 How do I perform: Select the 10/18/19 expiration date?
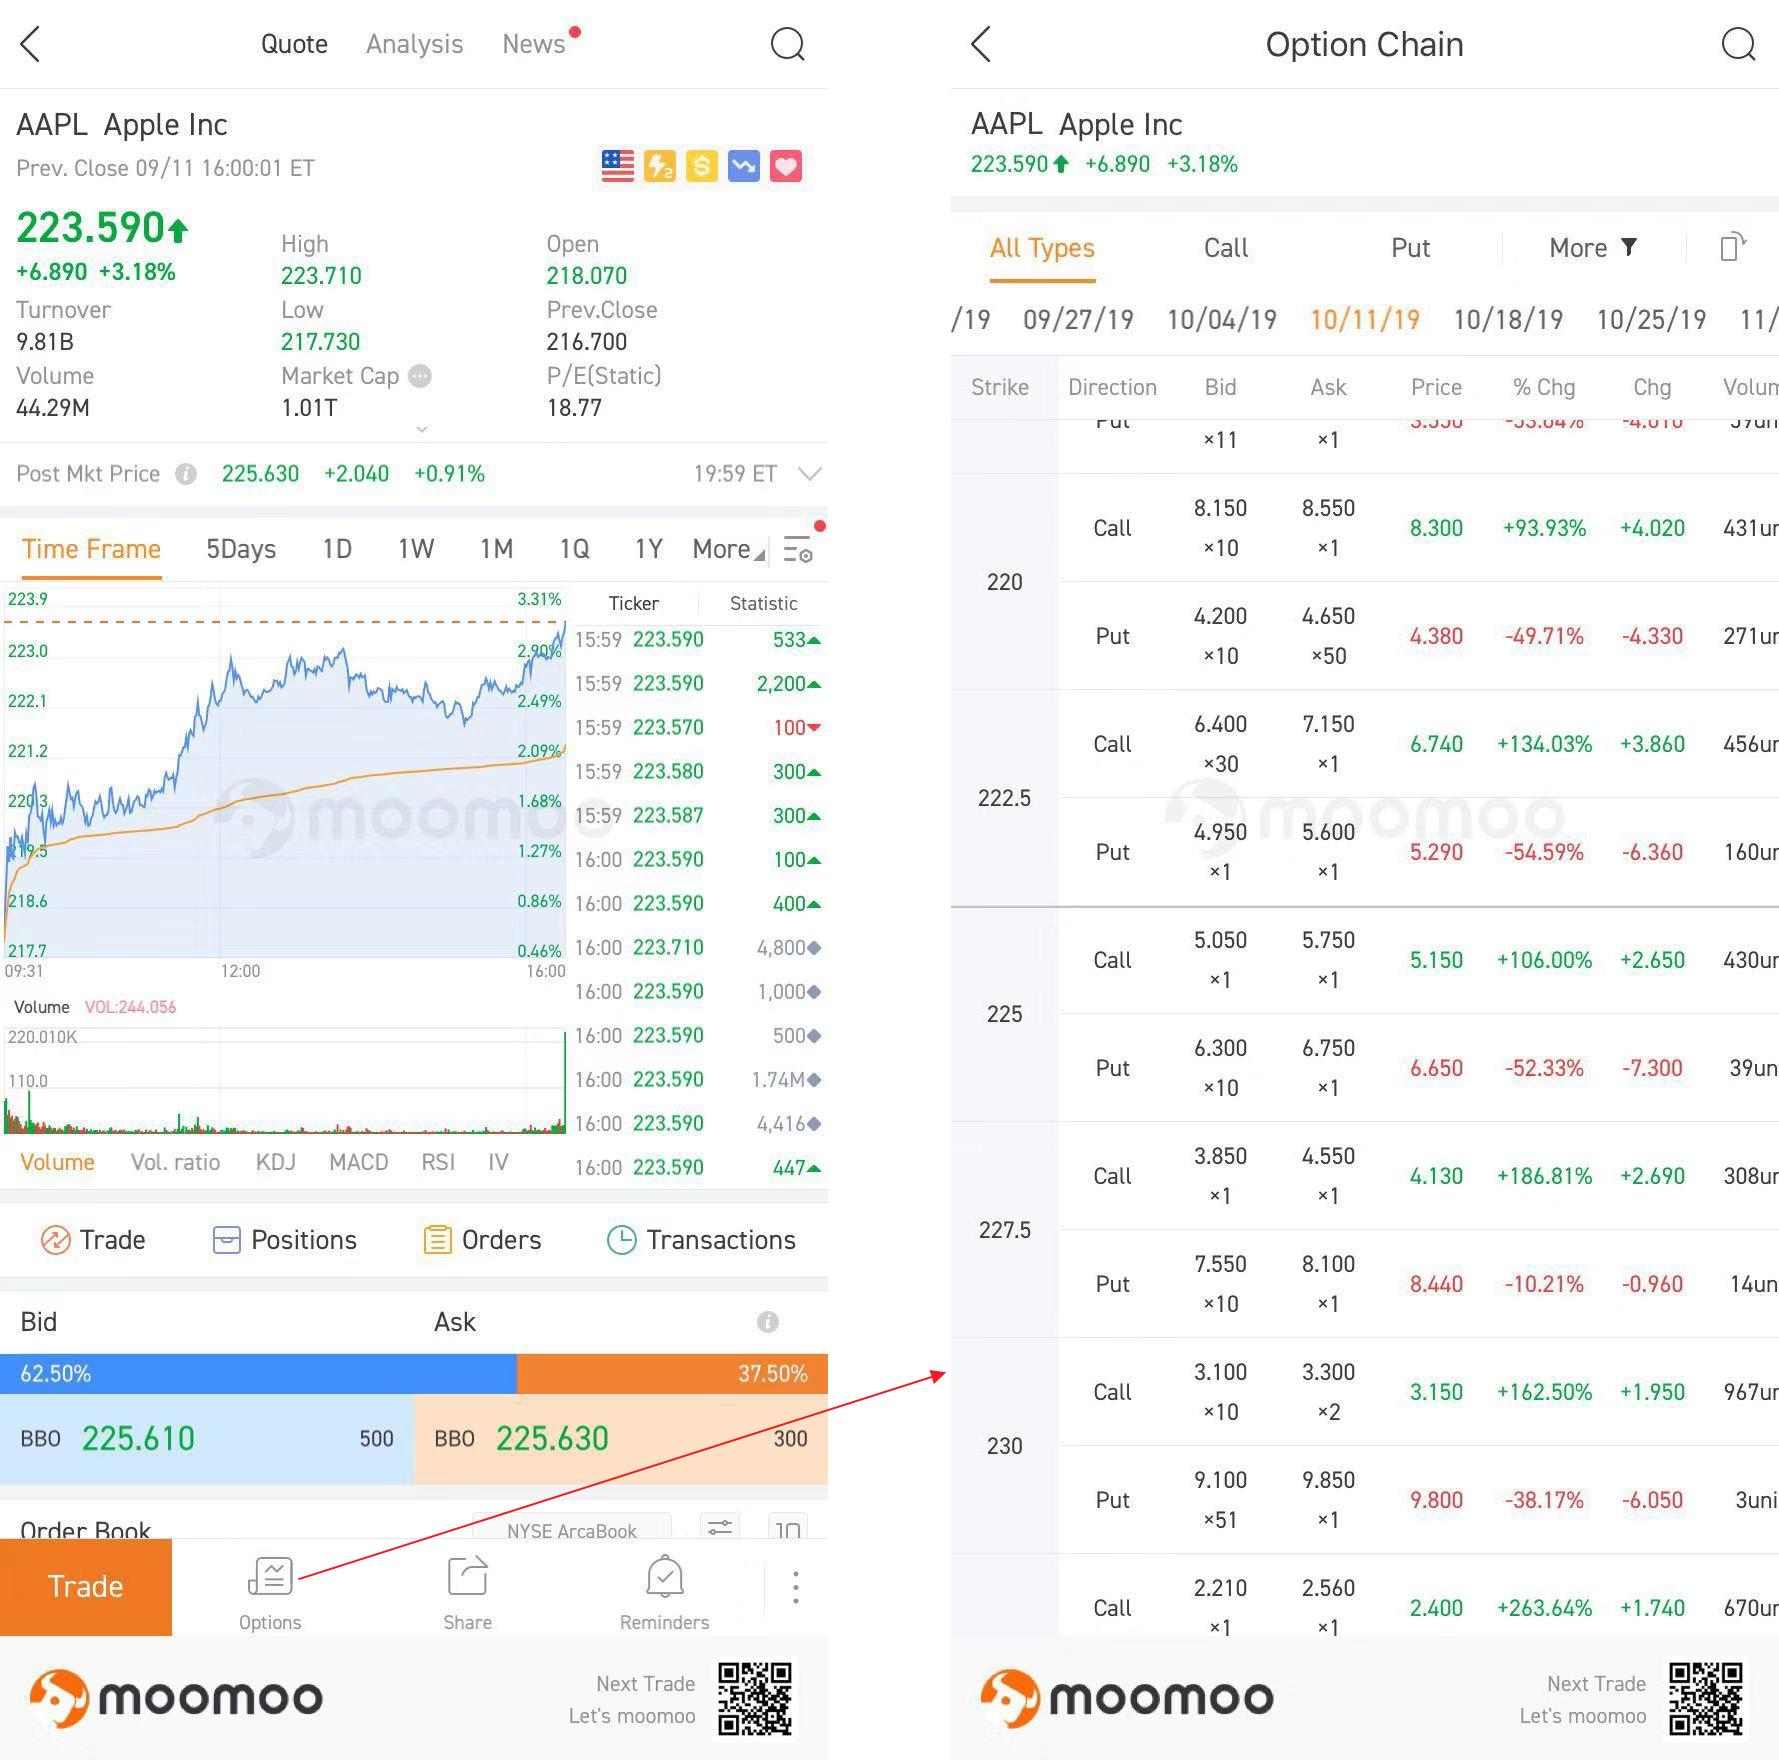click(1507, 320)
